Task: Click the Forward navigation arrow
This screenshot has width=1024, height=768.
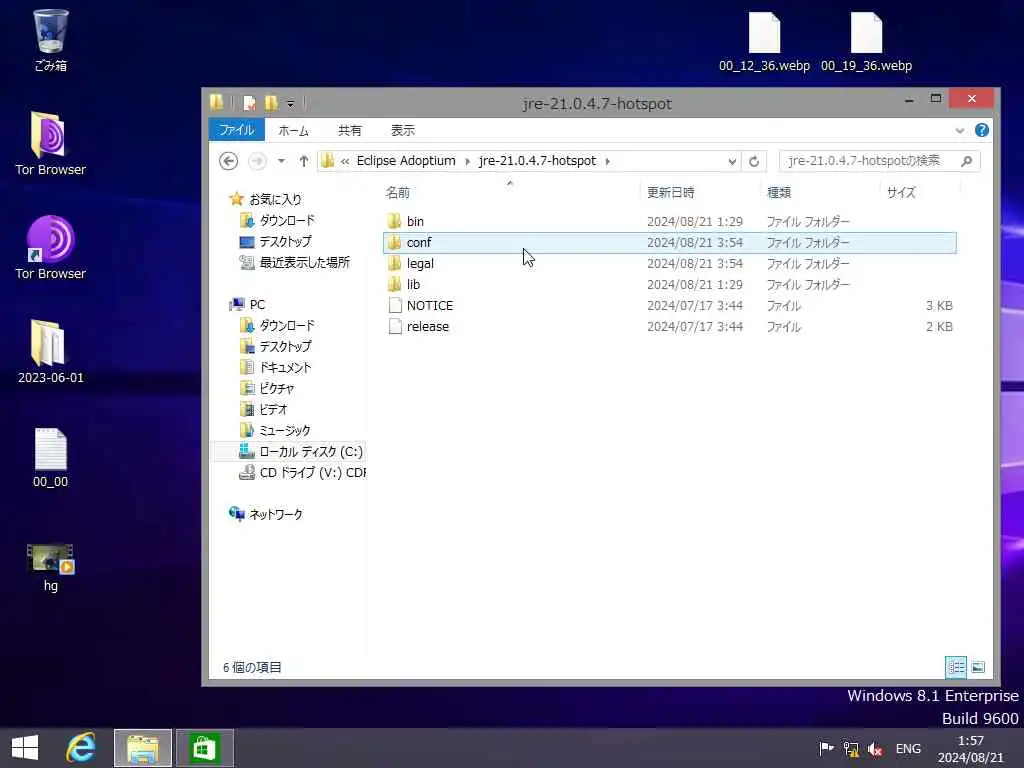Action: click(257, 161)
